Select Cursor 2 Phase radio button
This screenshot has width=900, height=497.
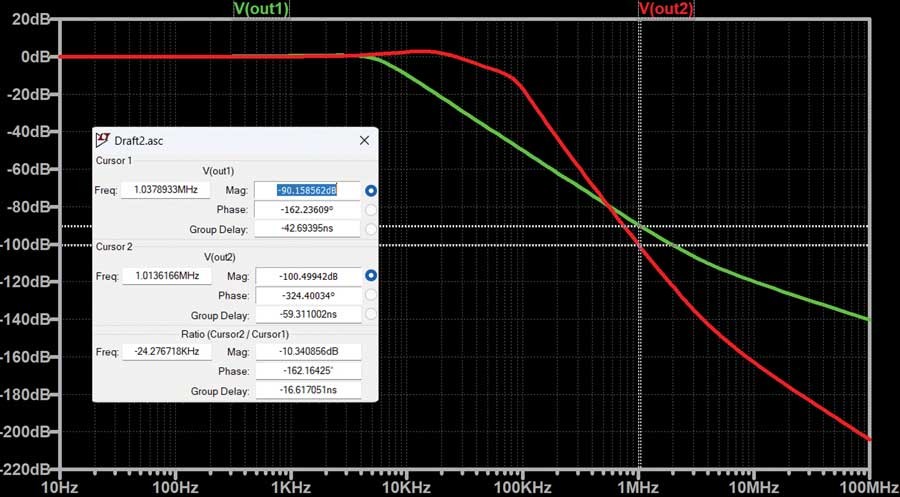[x=371, y=295]
